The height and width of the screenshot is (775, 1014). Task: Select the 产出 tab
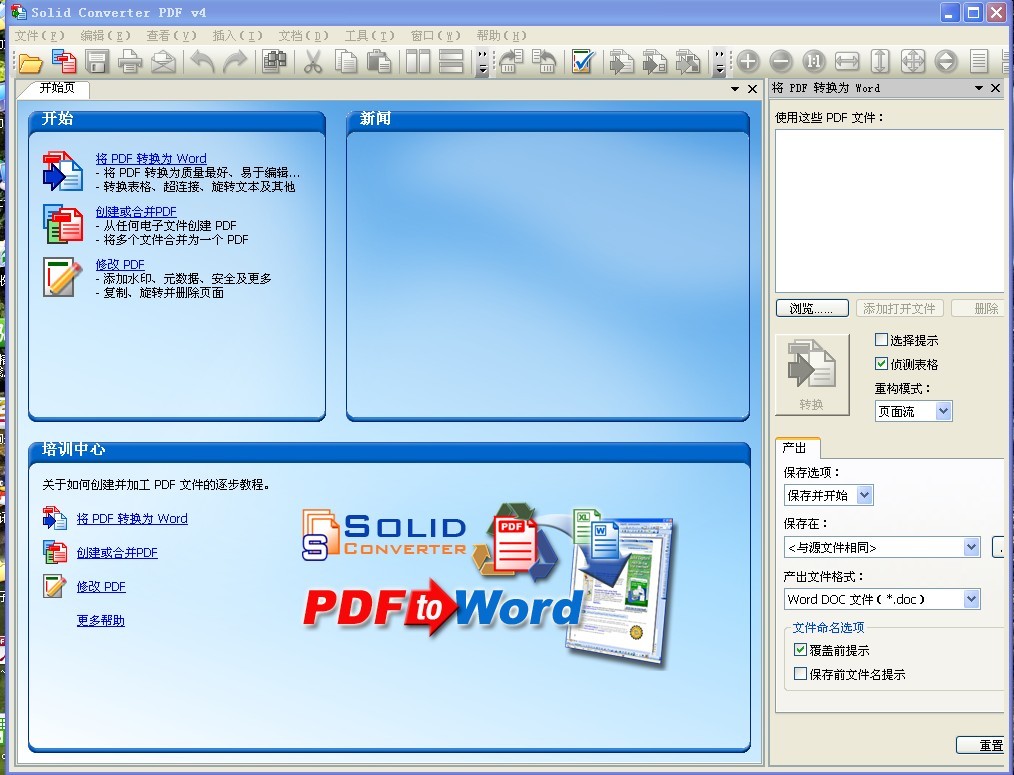(x=795, y=447)
